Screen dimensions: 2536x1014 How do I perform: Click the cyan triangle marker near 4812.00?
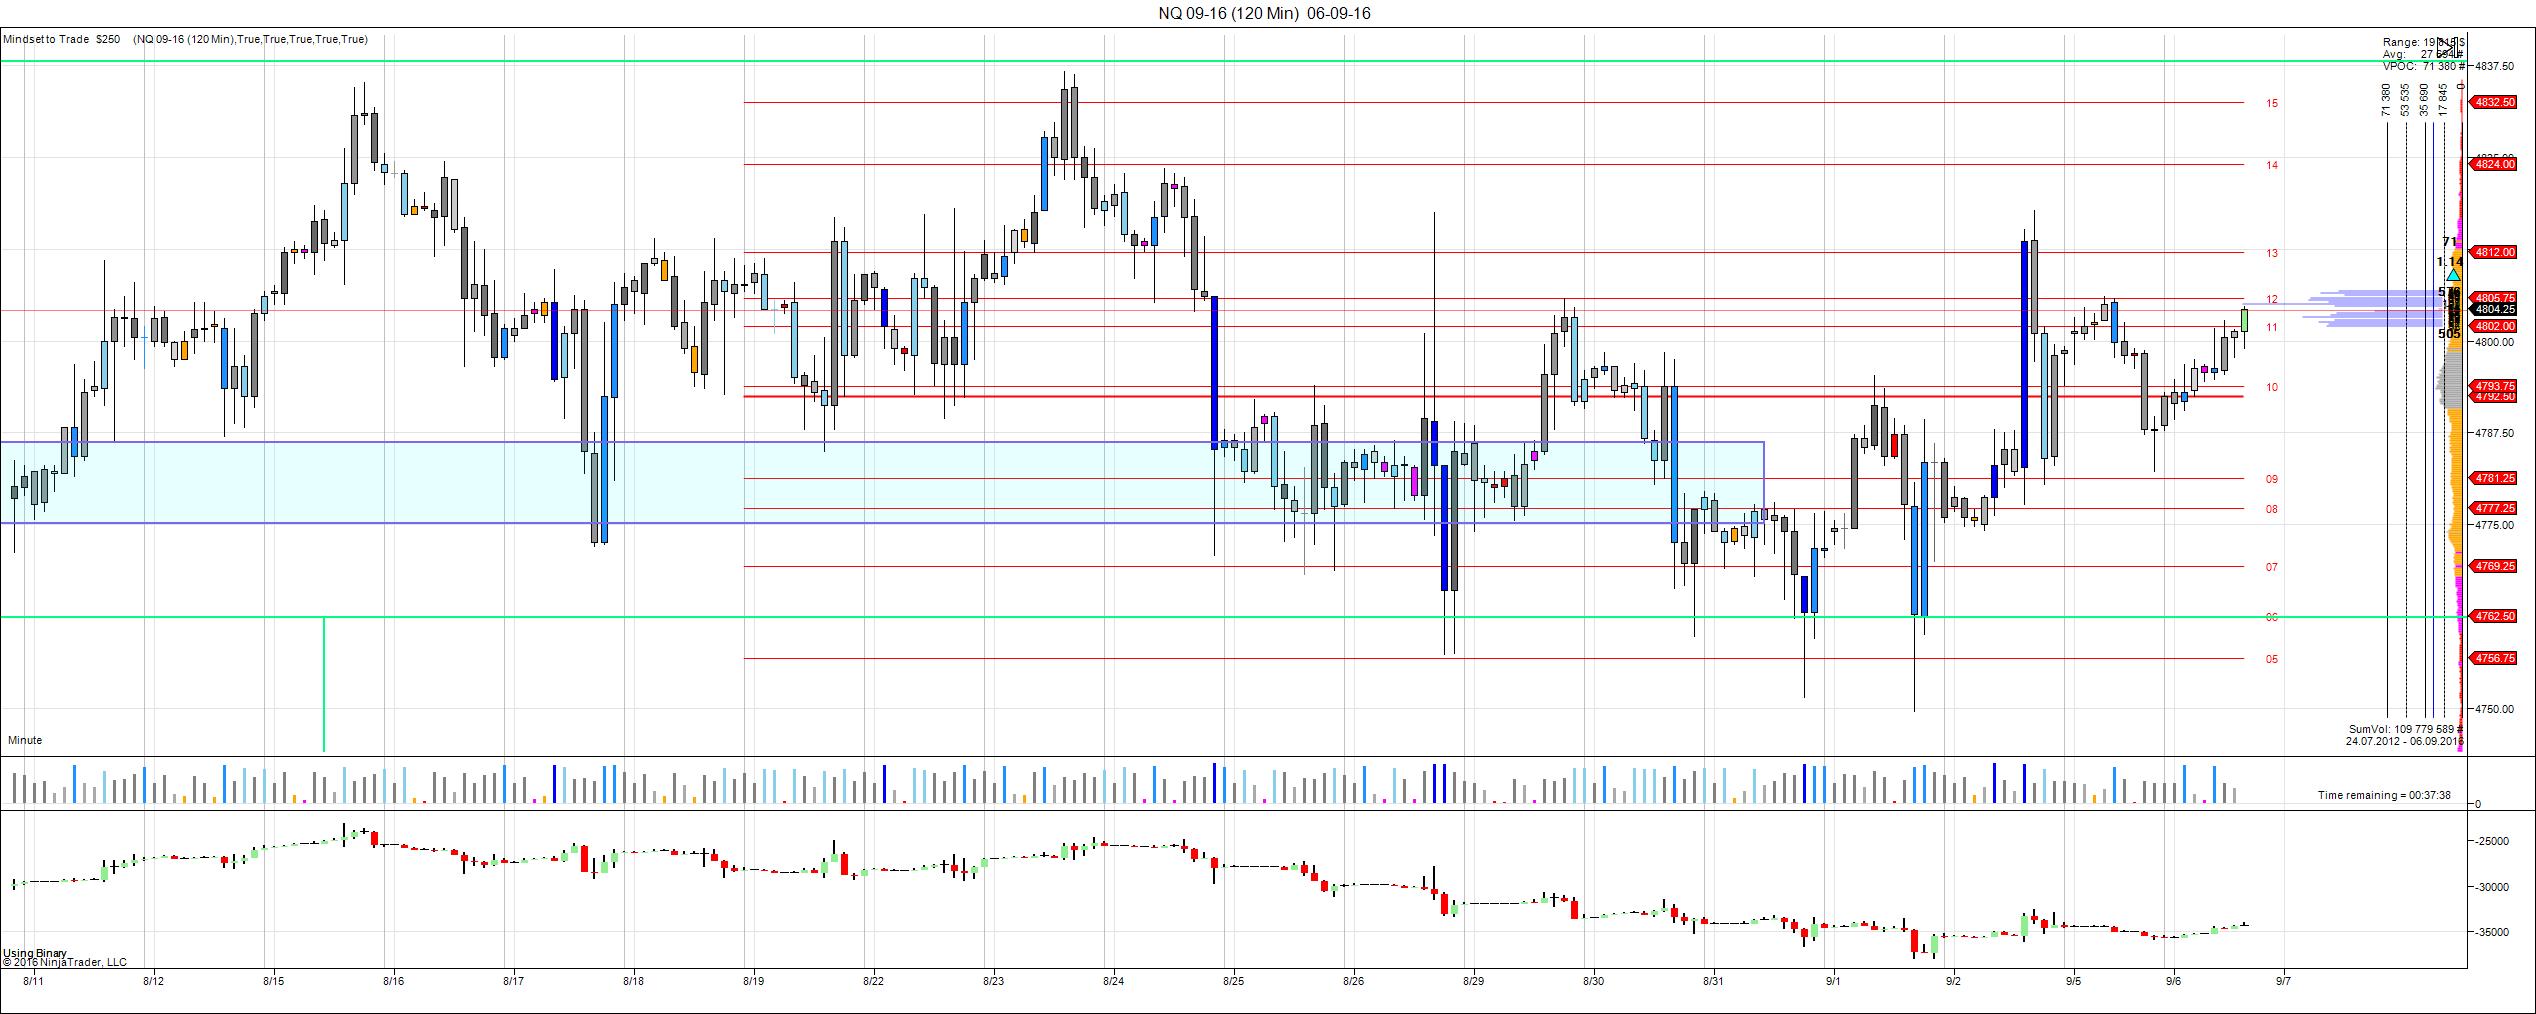(x=2453, y=273)
